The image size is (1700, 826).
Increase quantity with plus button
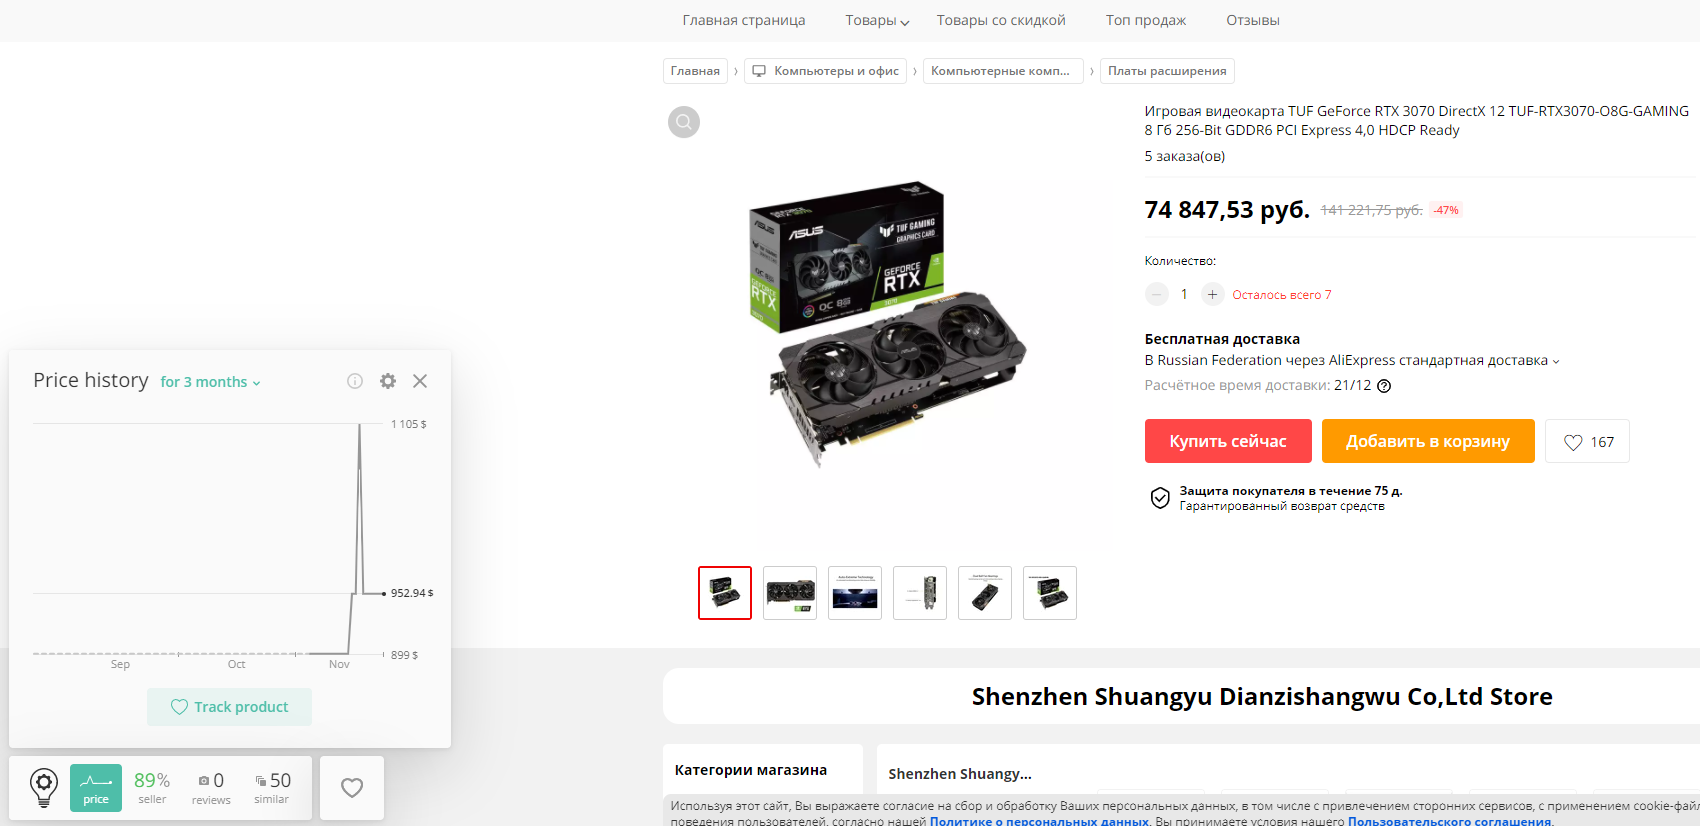click(1212, 294)
